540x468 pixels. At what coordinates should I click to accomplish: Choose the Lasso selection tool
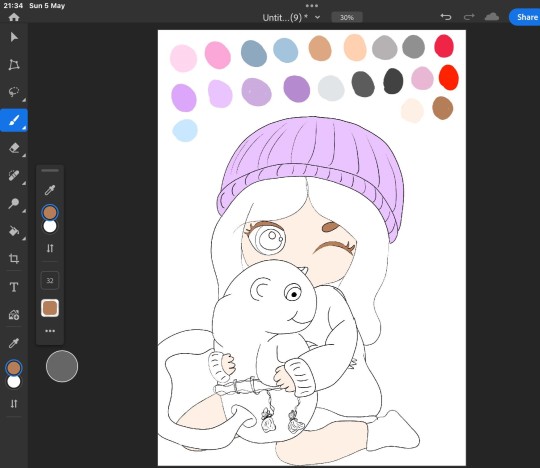click(14, 92)
